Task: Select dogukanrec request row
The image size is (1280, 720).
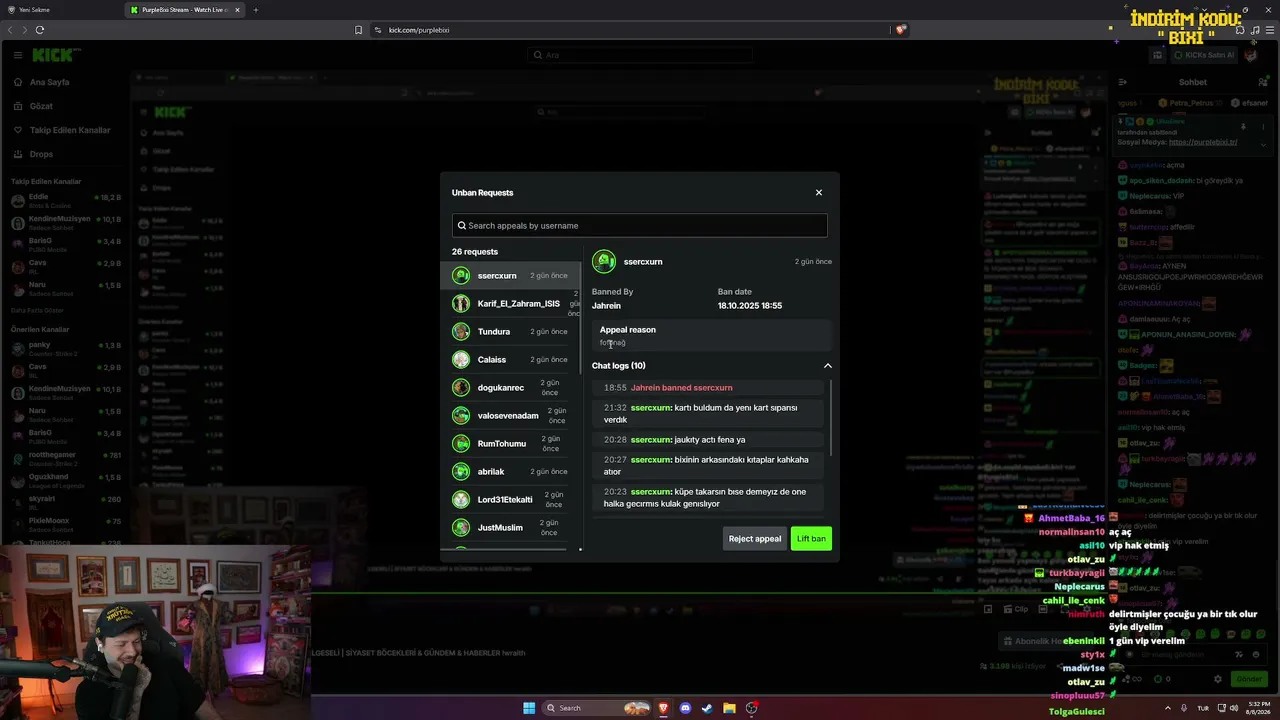Action: [x=510, y=387]
